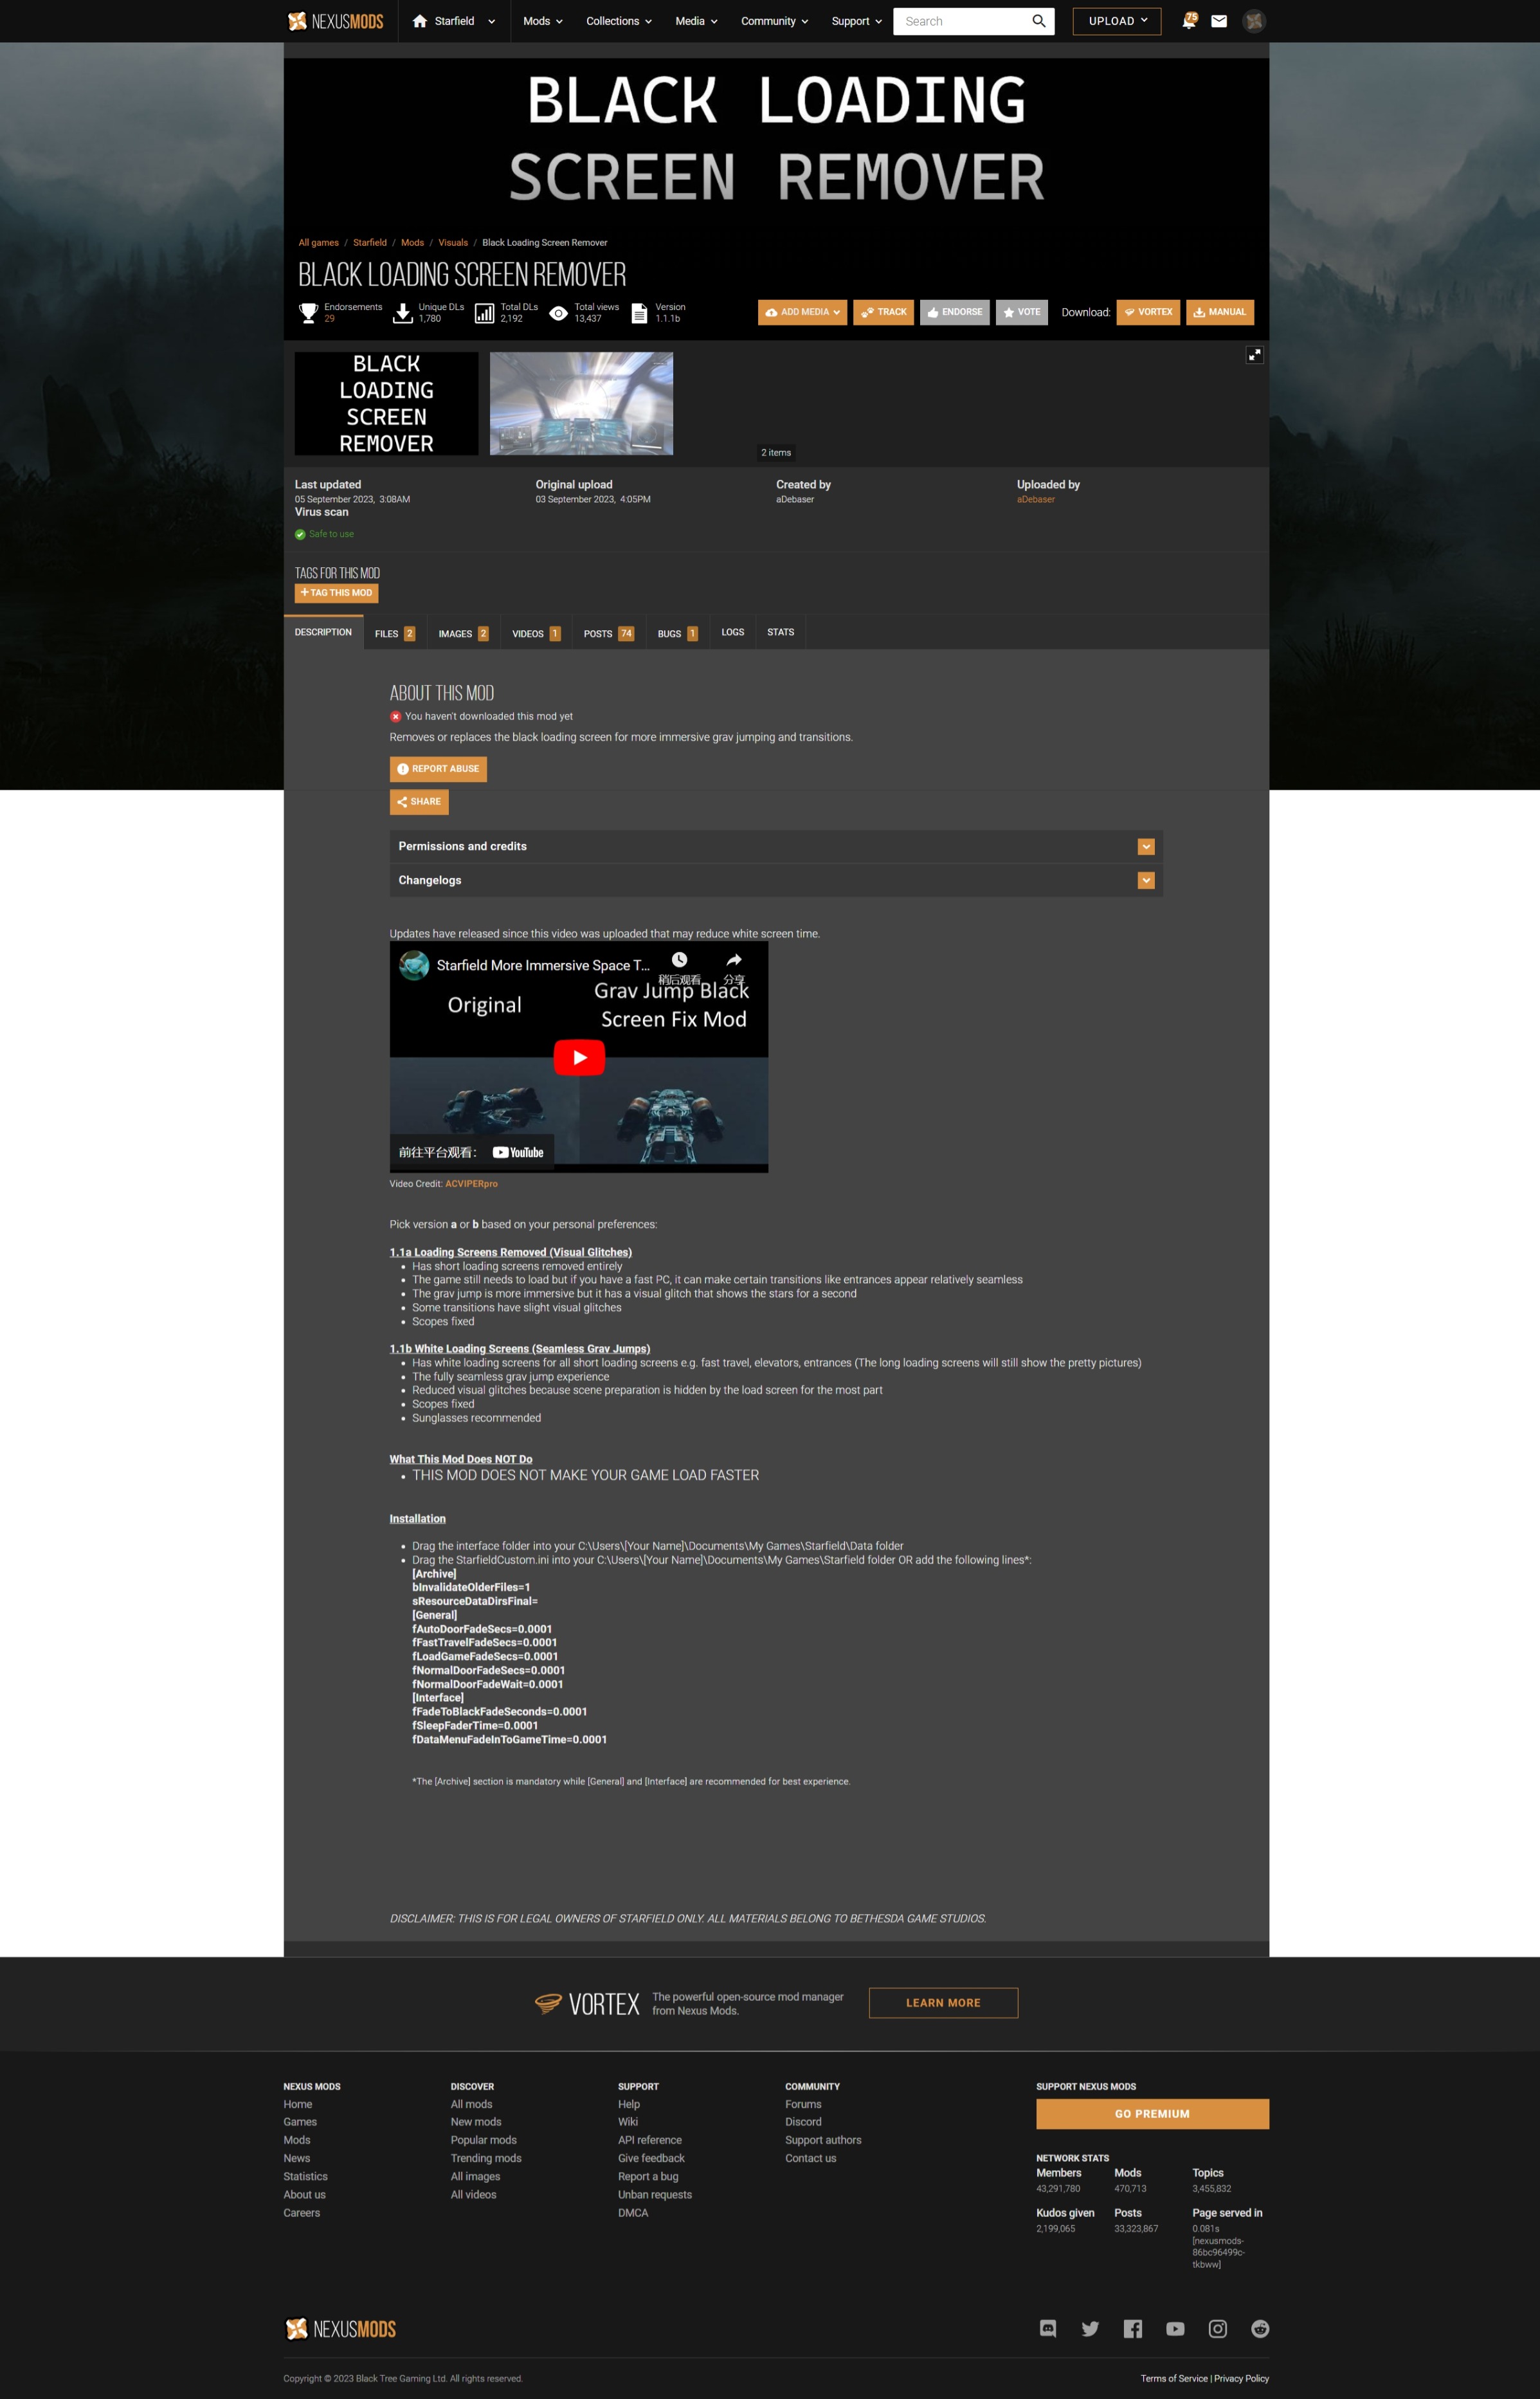Click the Total views eye icon
The width and height of the screenshot is (1540, 2399).
[x=558, y=313]
